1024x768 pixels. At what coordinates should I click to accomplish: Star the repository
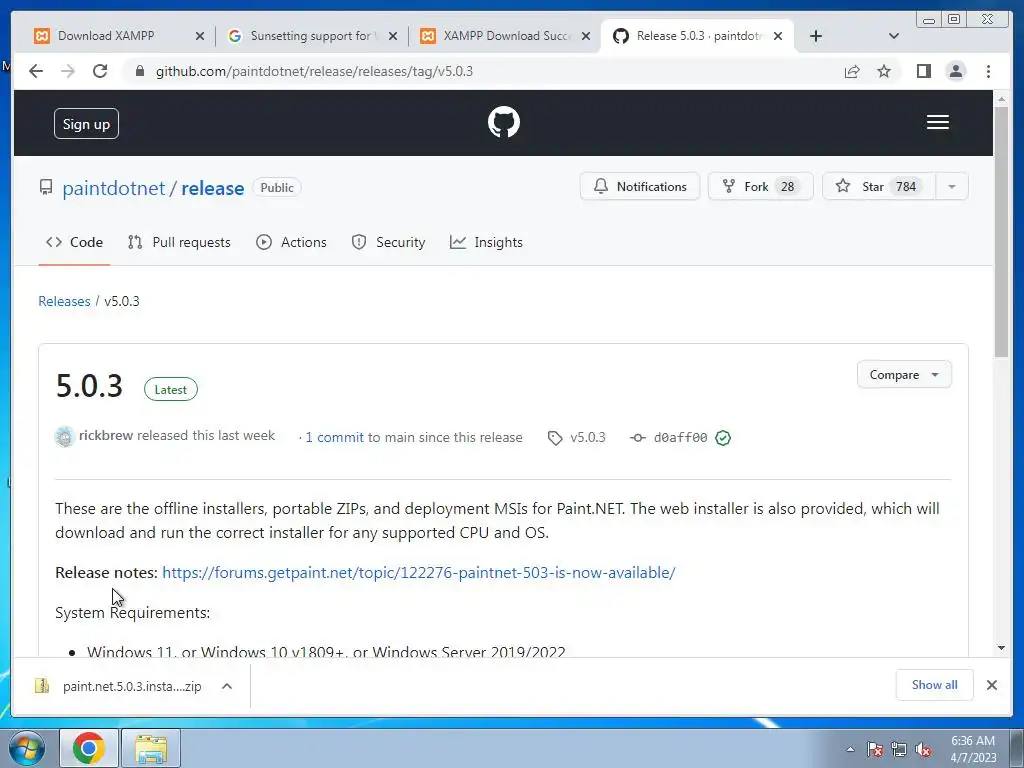(x=878, y=187)
